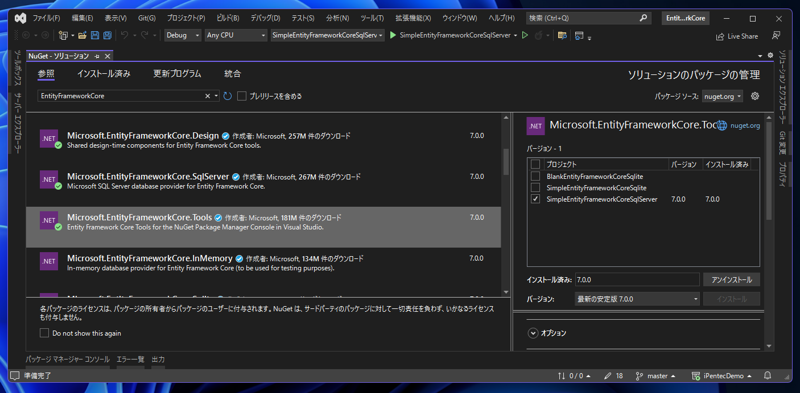Click the Undo arrow icon
This screenshot has width=800, height=393.
pos(124,36)
